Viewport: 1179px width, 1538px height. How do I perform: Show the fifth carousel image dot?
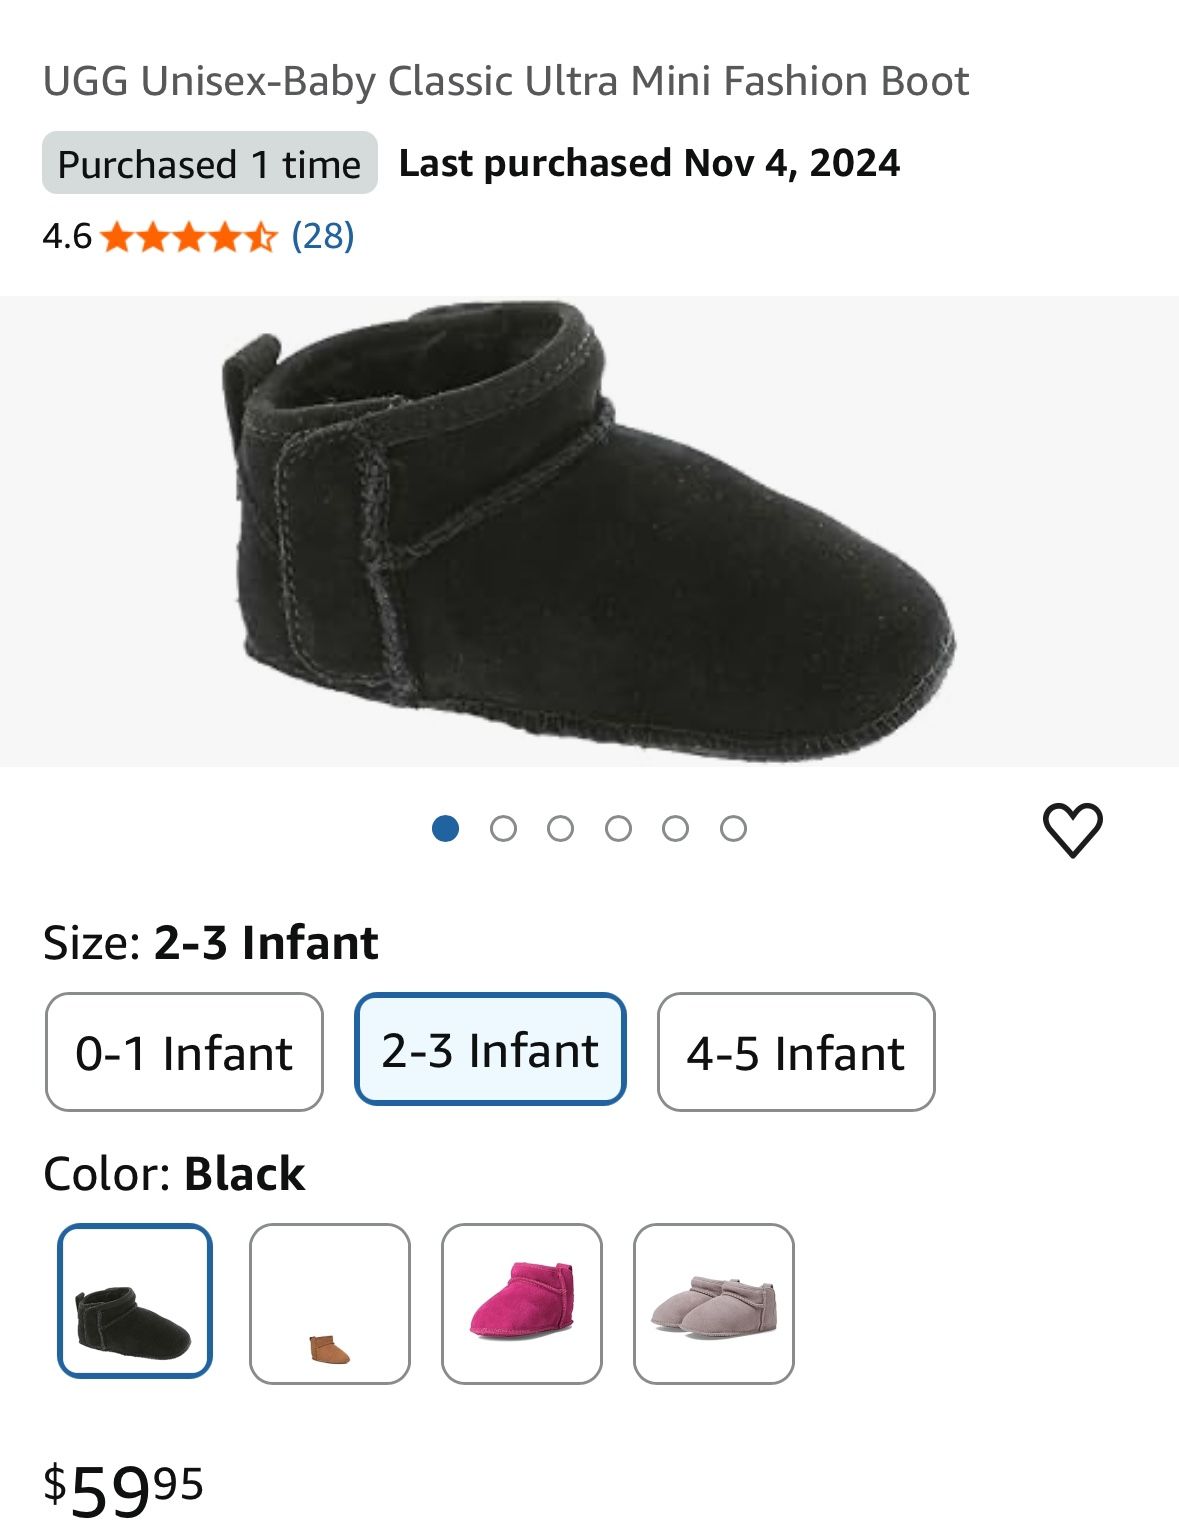[x=676, y=829]
